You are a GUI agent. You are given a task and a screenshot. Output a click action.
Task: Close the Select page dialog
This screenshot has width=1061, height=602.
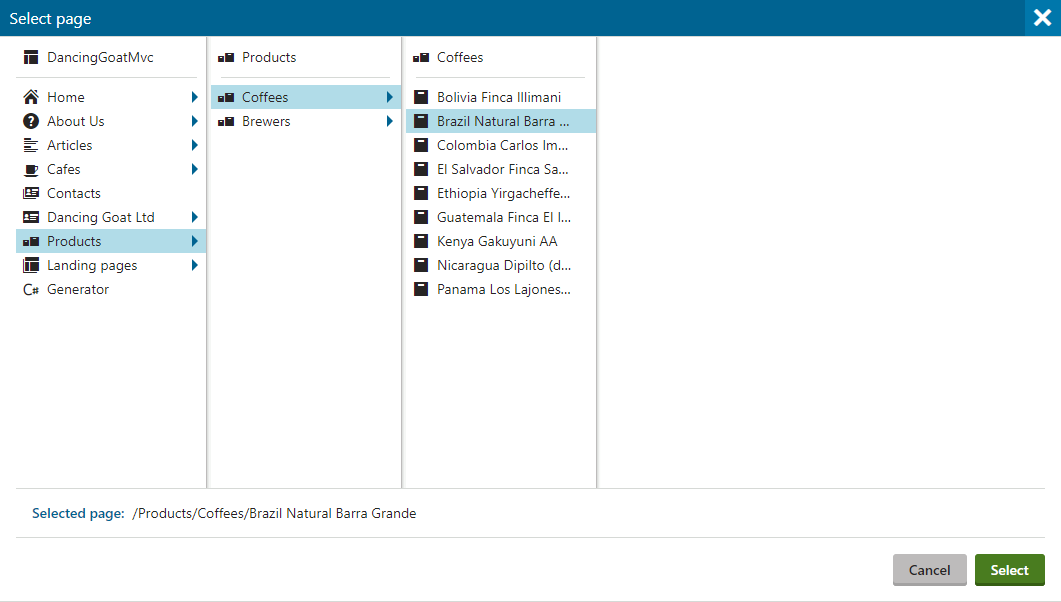pos(1042,18)
